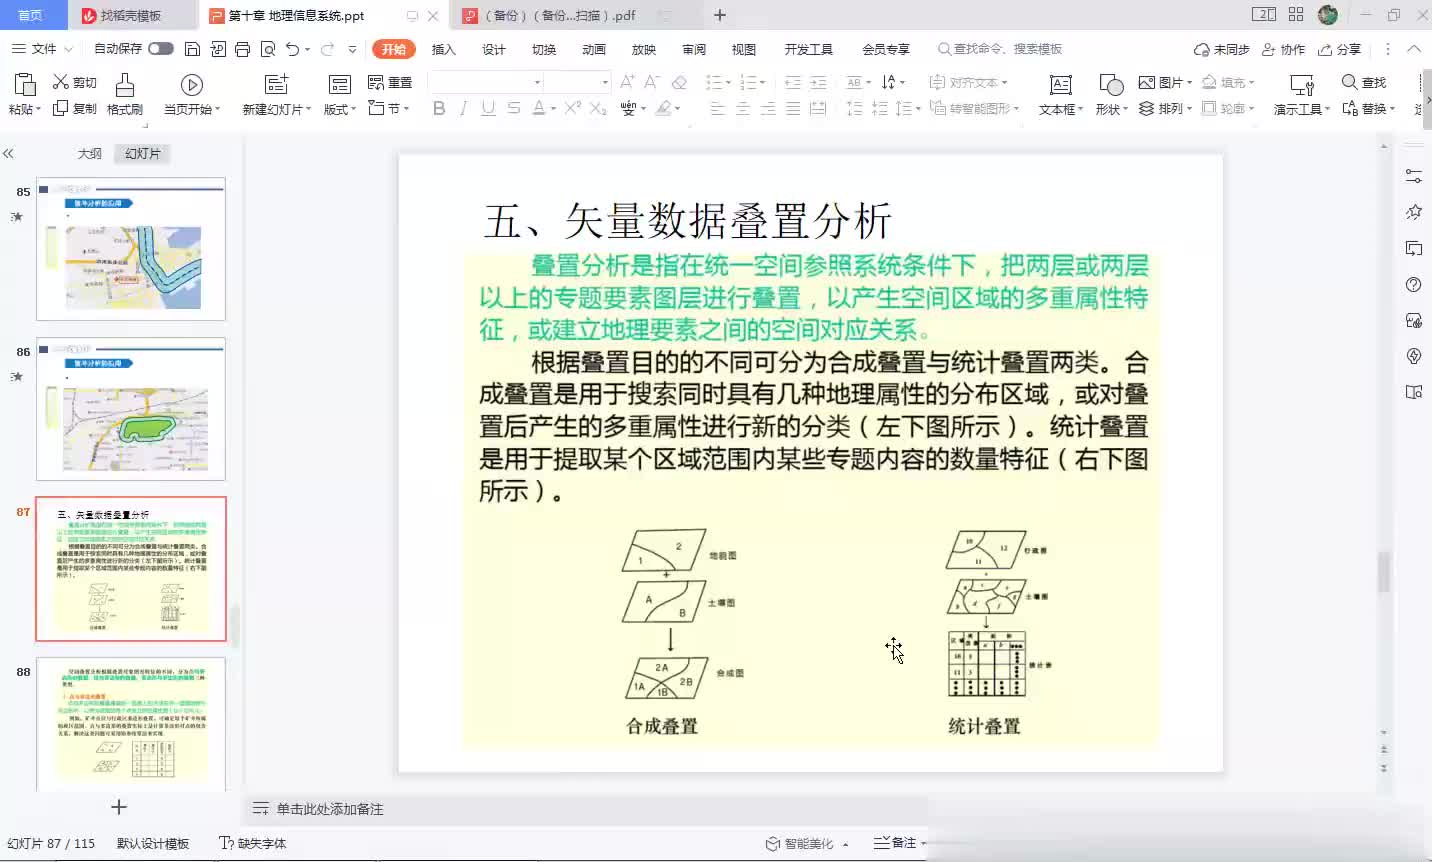
Task: Open the font name combo box
Action: click(x=486, y=82)
